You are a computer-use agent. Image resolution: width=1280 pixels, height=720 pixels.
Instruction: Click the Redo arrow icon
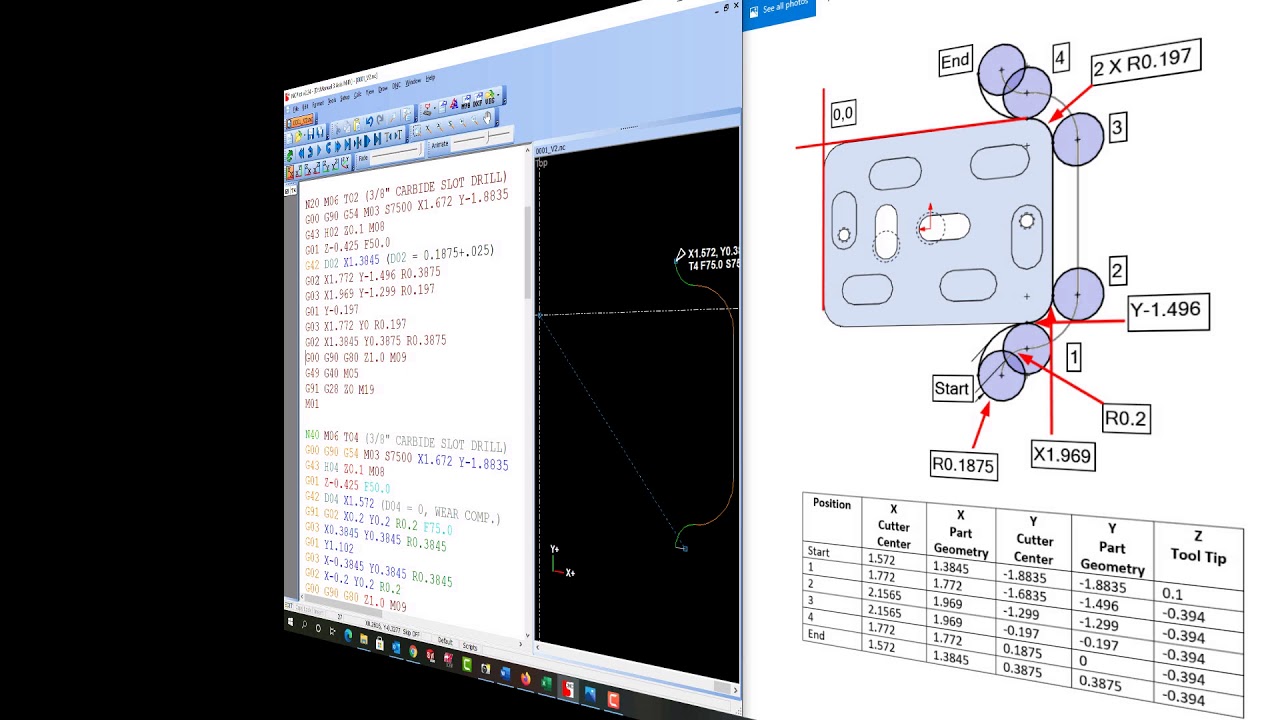click(x=380, y=119)
